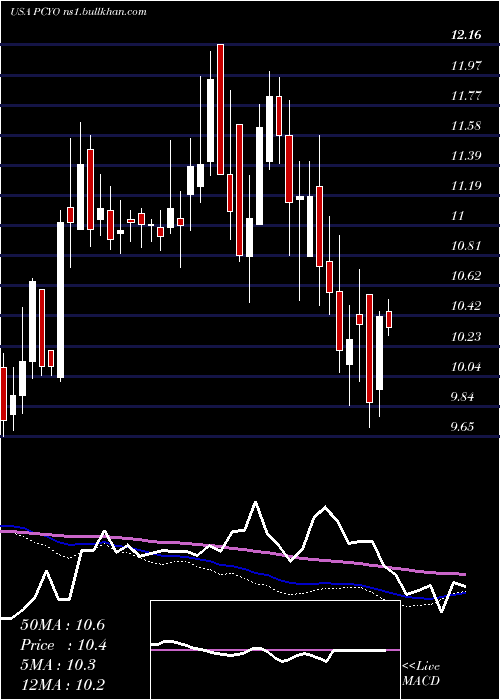Click the 11.97 price axis label

466,66
